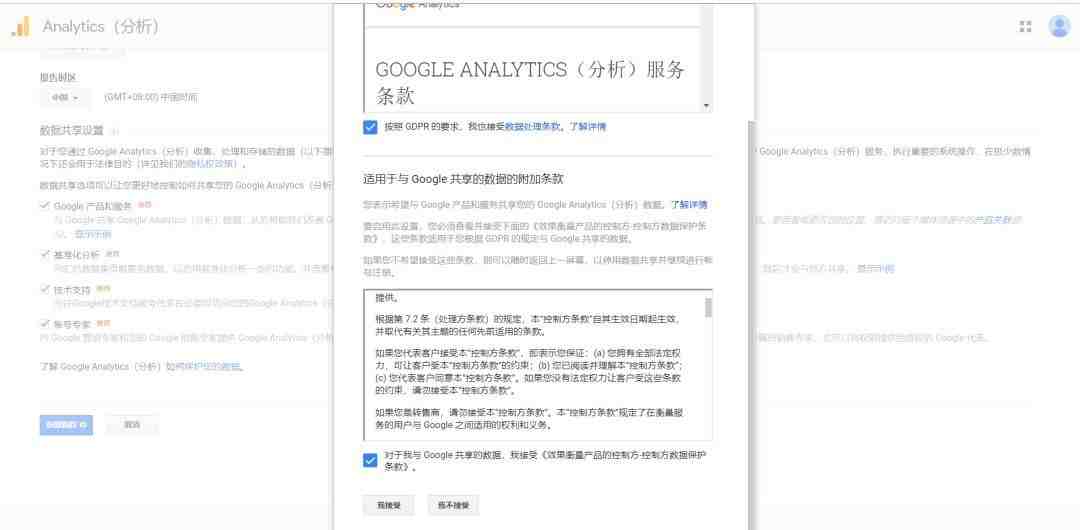
Task: Open the privacy policy link in data sharing text
Action: click(213, 164)
